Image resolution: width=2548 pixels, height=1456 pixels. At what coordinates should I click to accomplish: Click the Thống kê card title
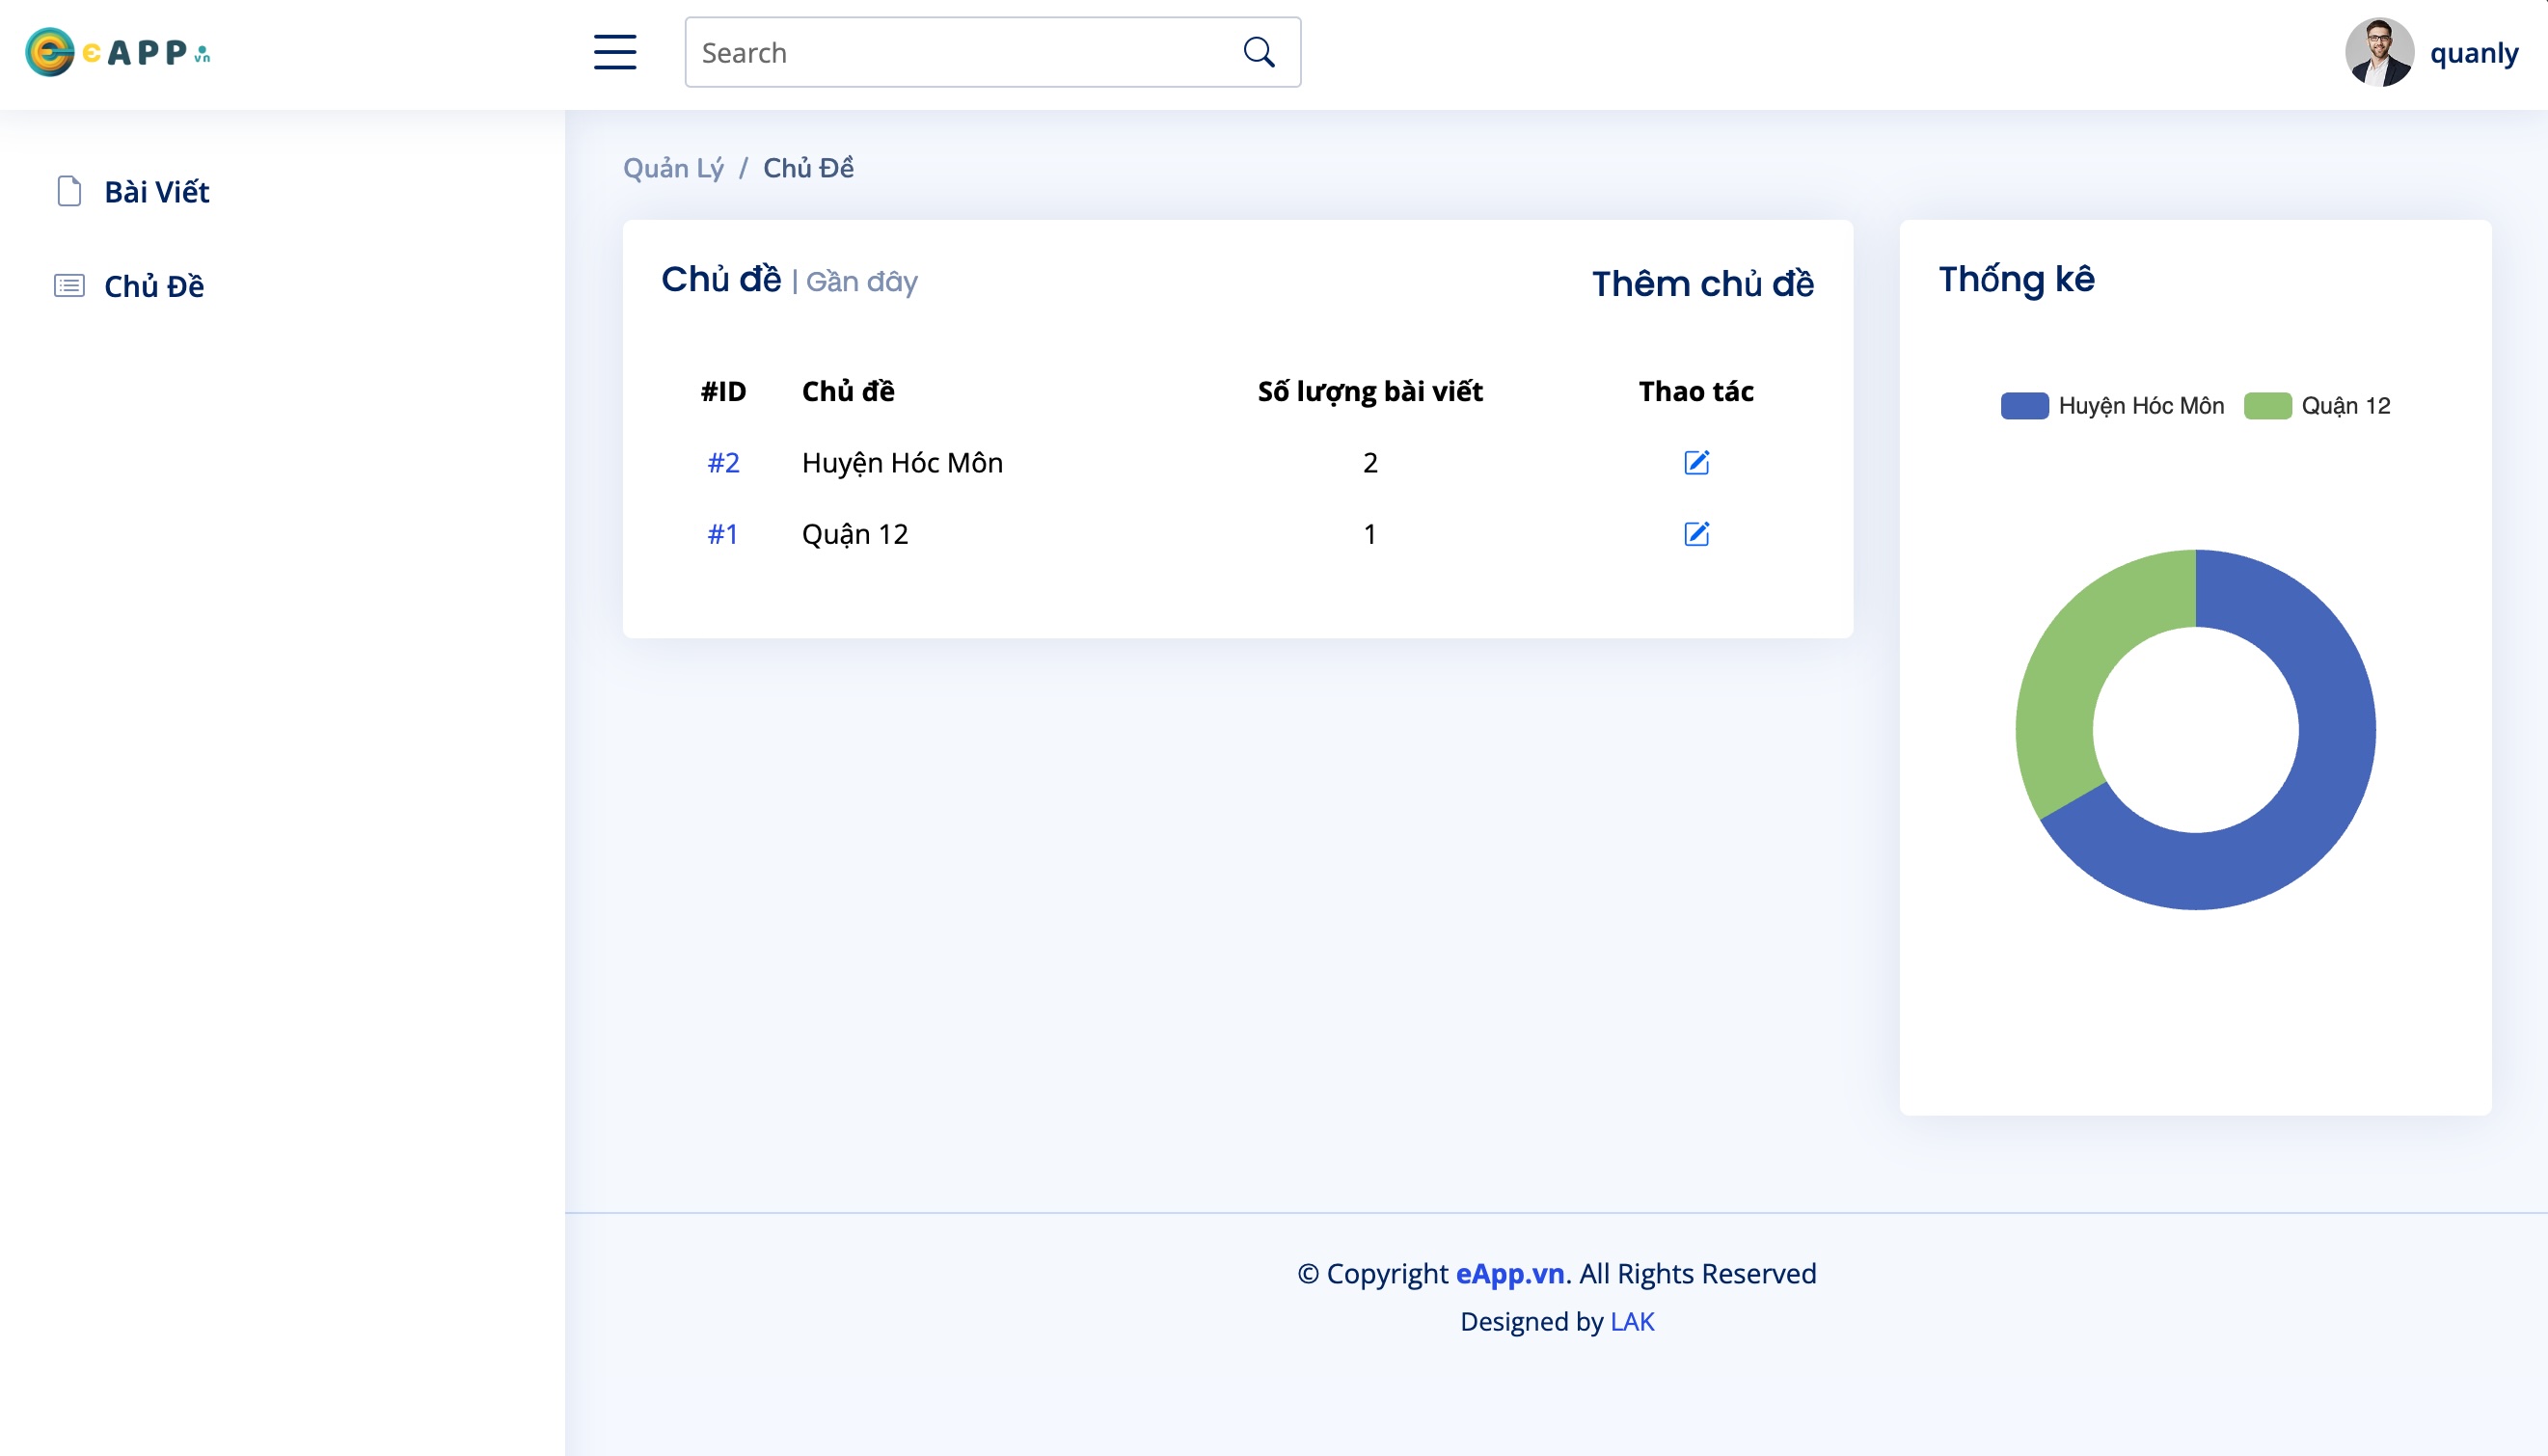[2016, 279]
